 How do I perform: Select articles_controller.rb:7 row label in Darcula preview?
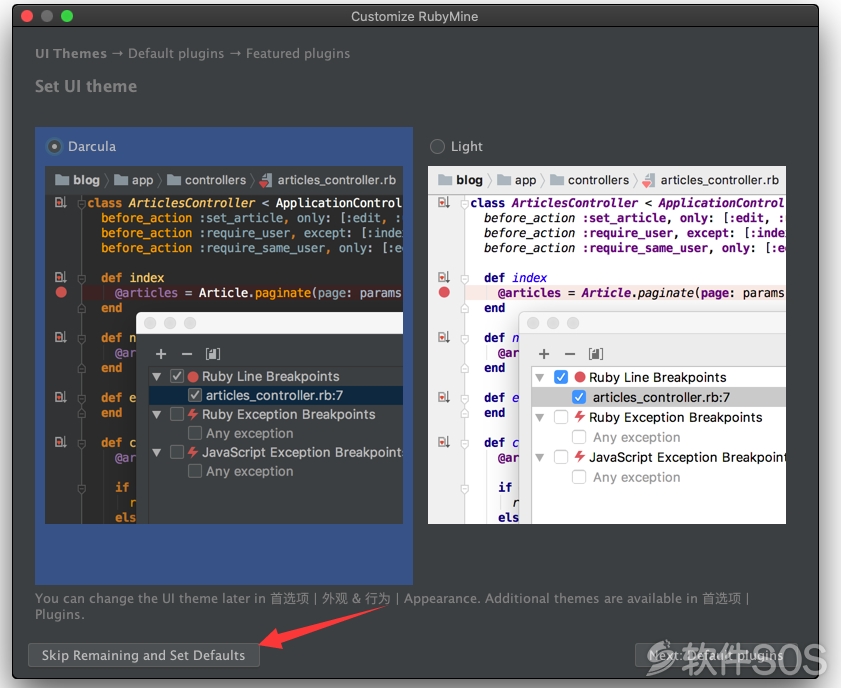point(274,395)
